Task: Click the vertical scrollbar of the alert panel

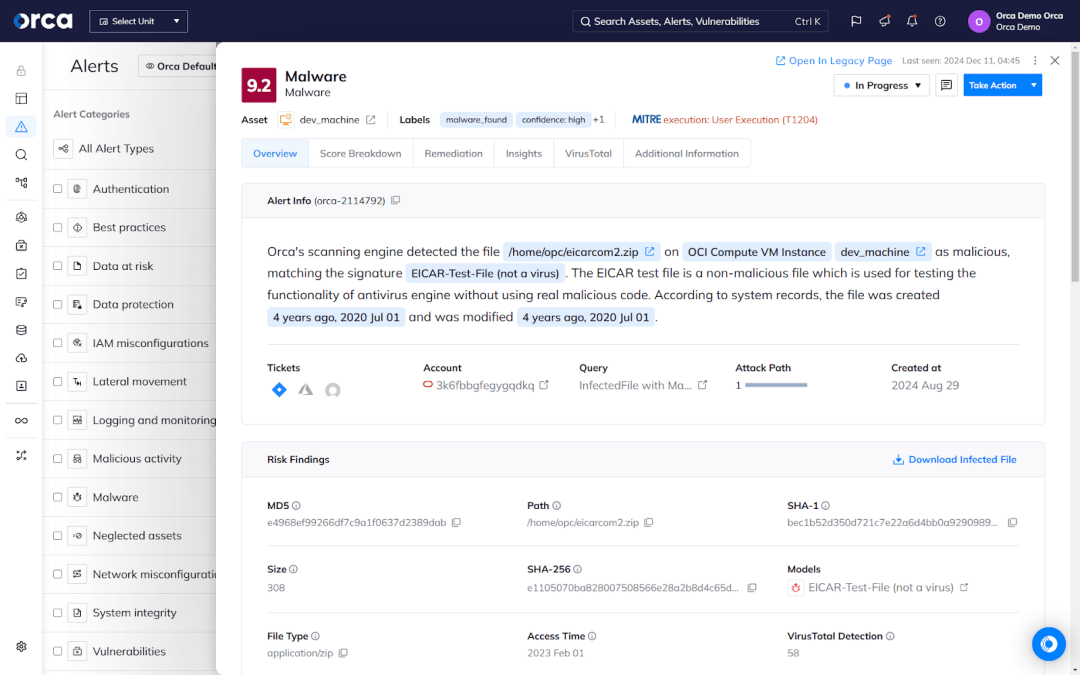Action: (x=1074, y=165)
